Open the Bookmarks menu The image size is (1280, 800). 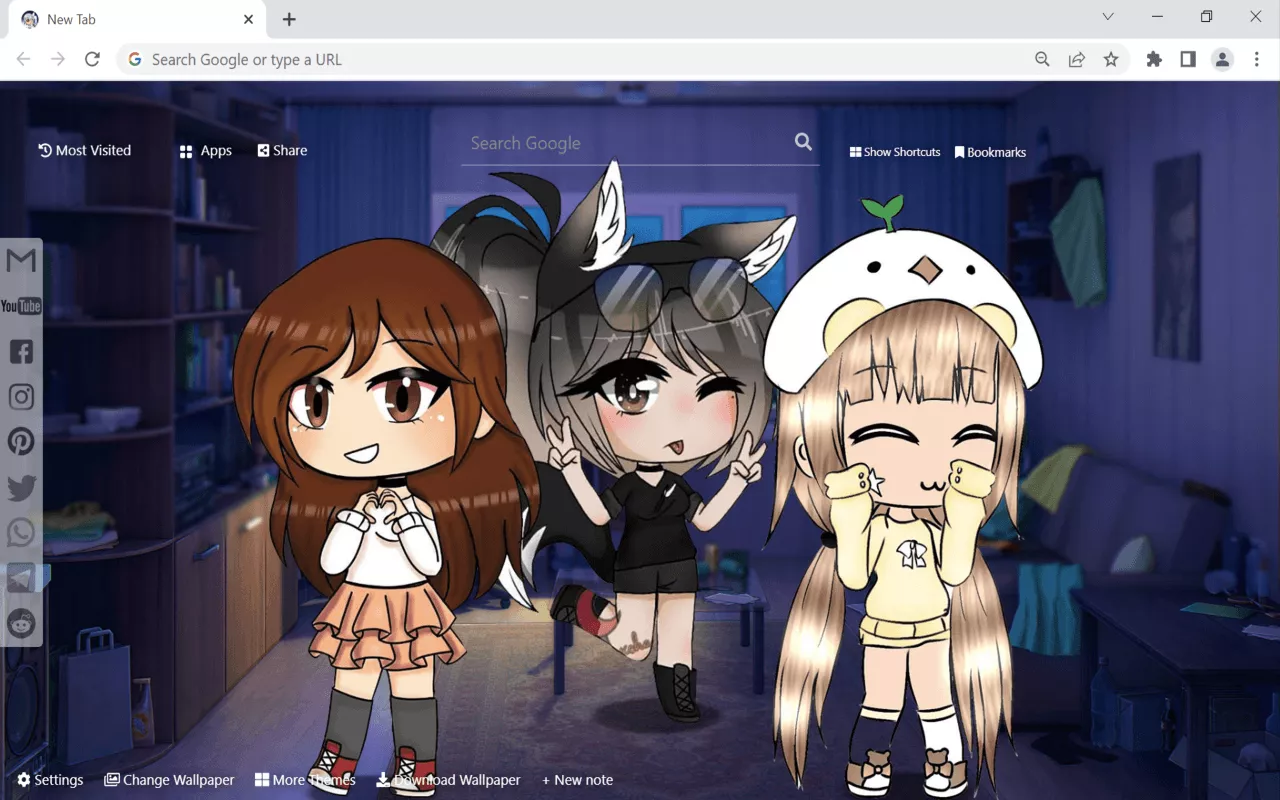(990, 152)
